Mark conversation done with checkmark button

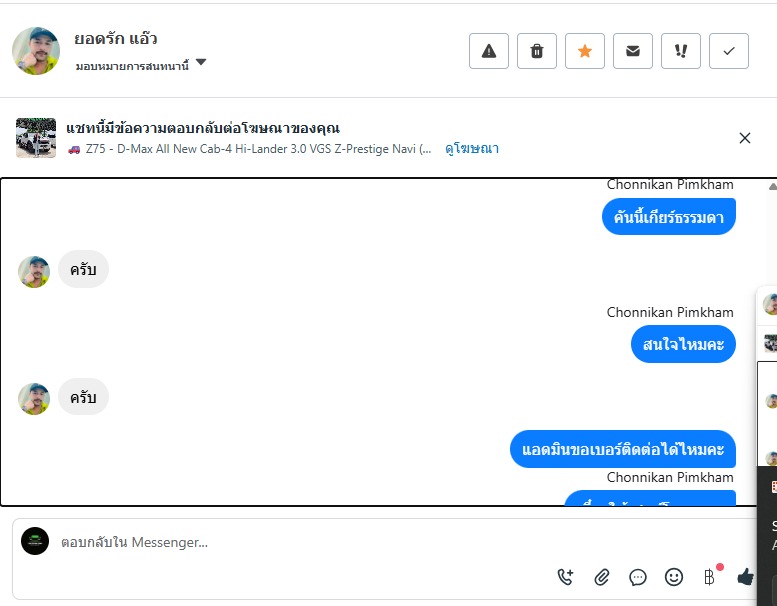pos(729,51)
